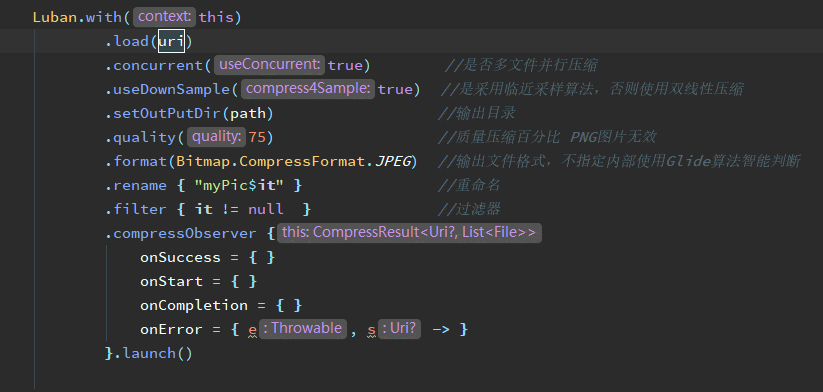
Task: Click the comment '//重命名'
Action: point(469,186)
